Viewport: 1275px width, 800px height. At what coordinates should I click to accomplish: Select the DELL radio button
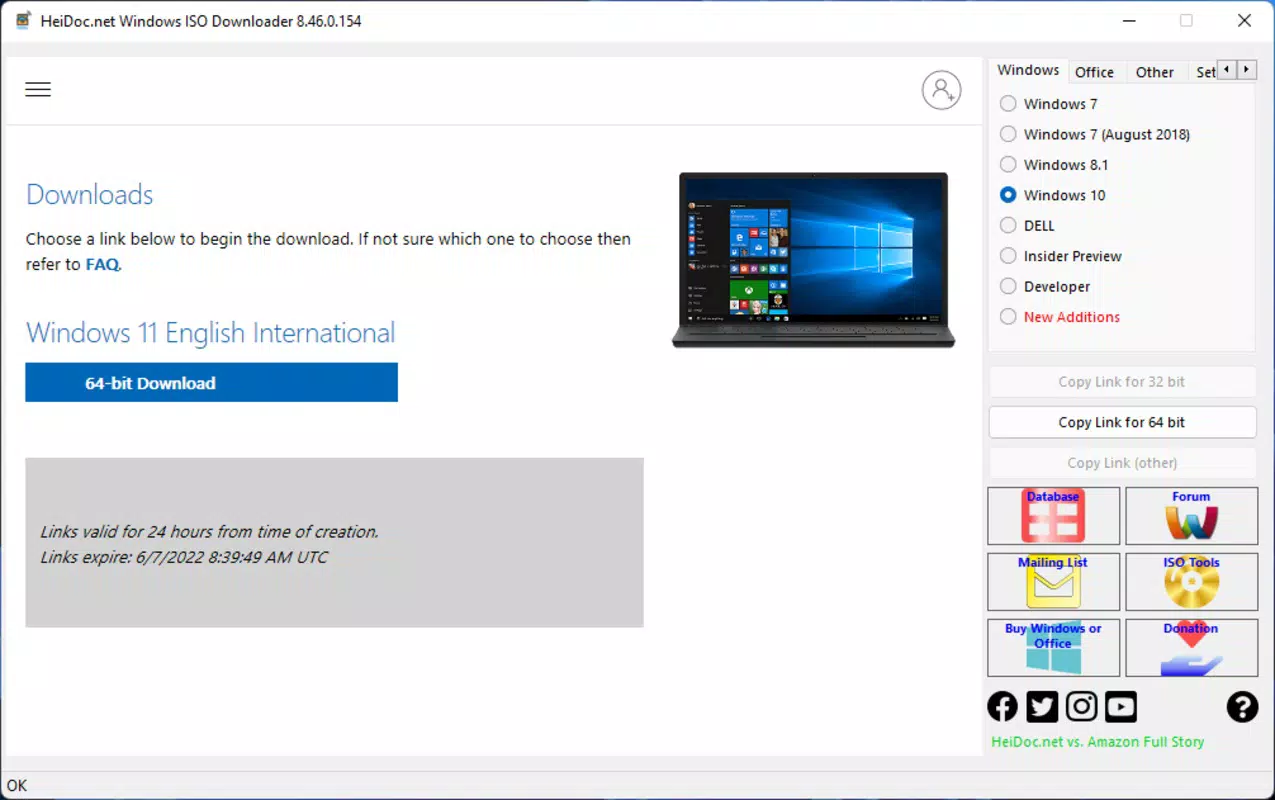tap(1008, 226)
